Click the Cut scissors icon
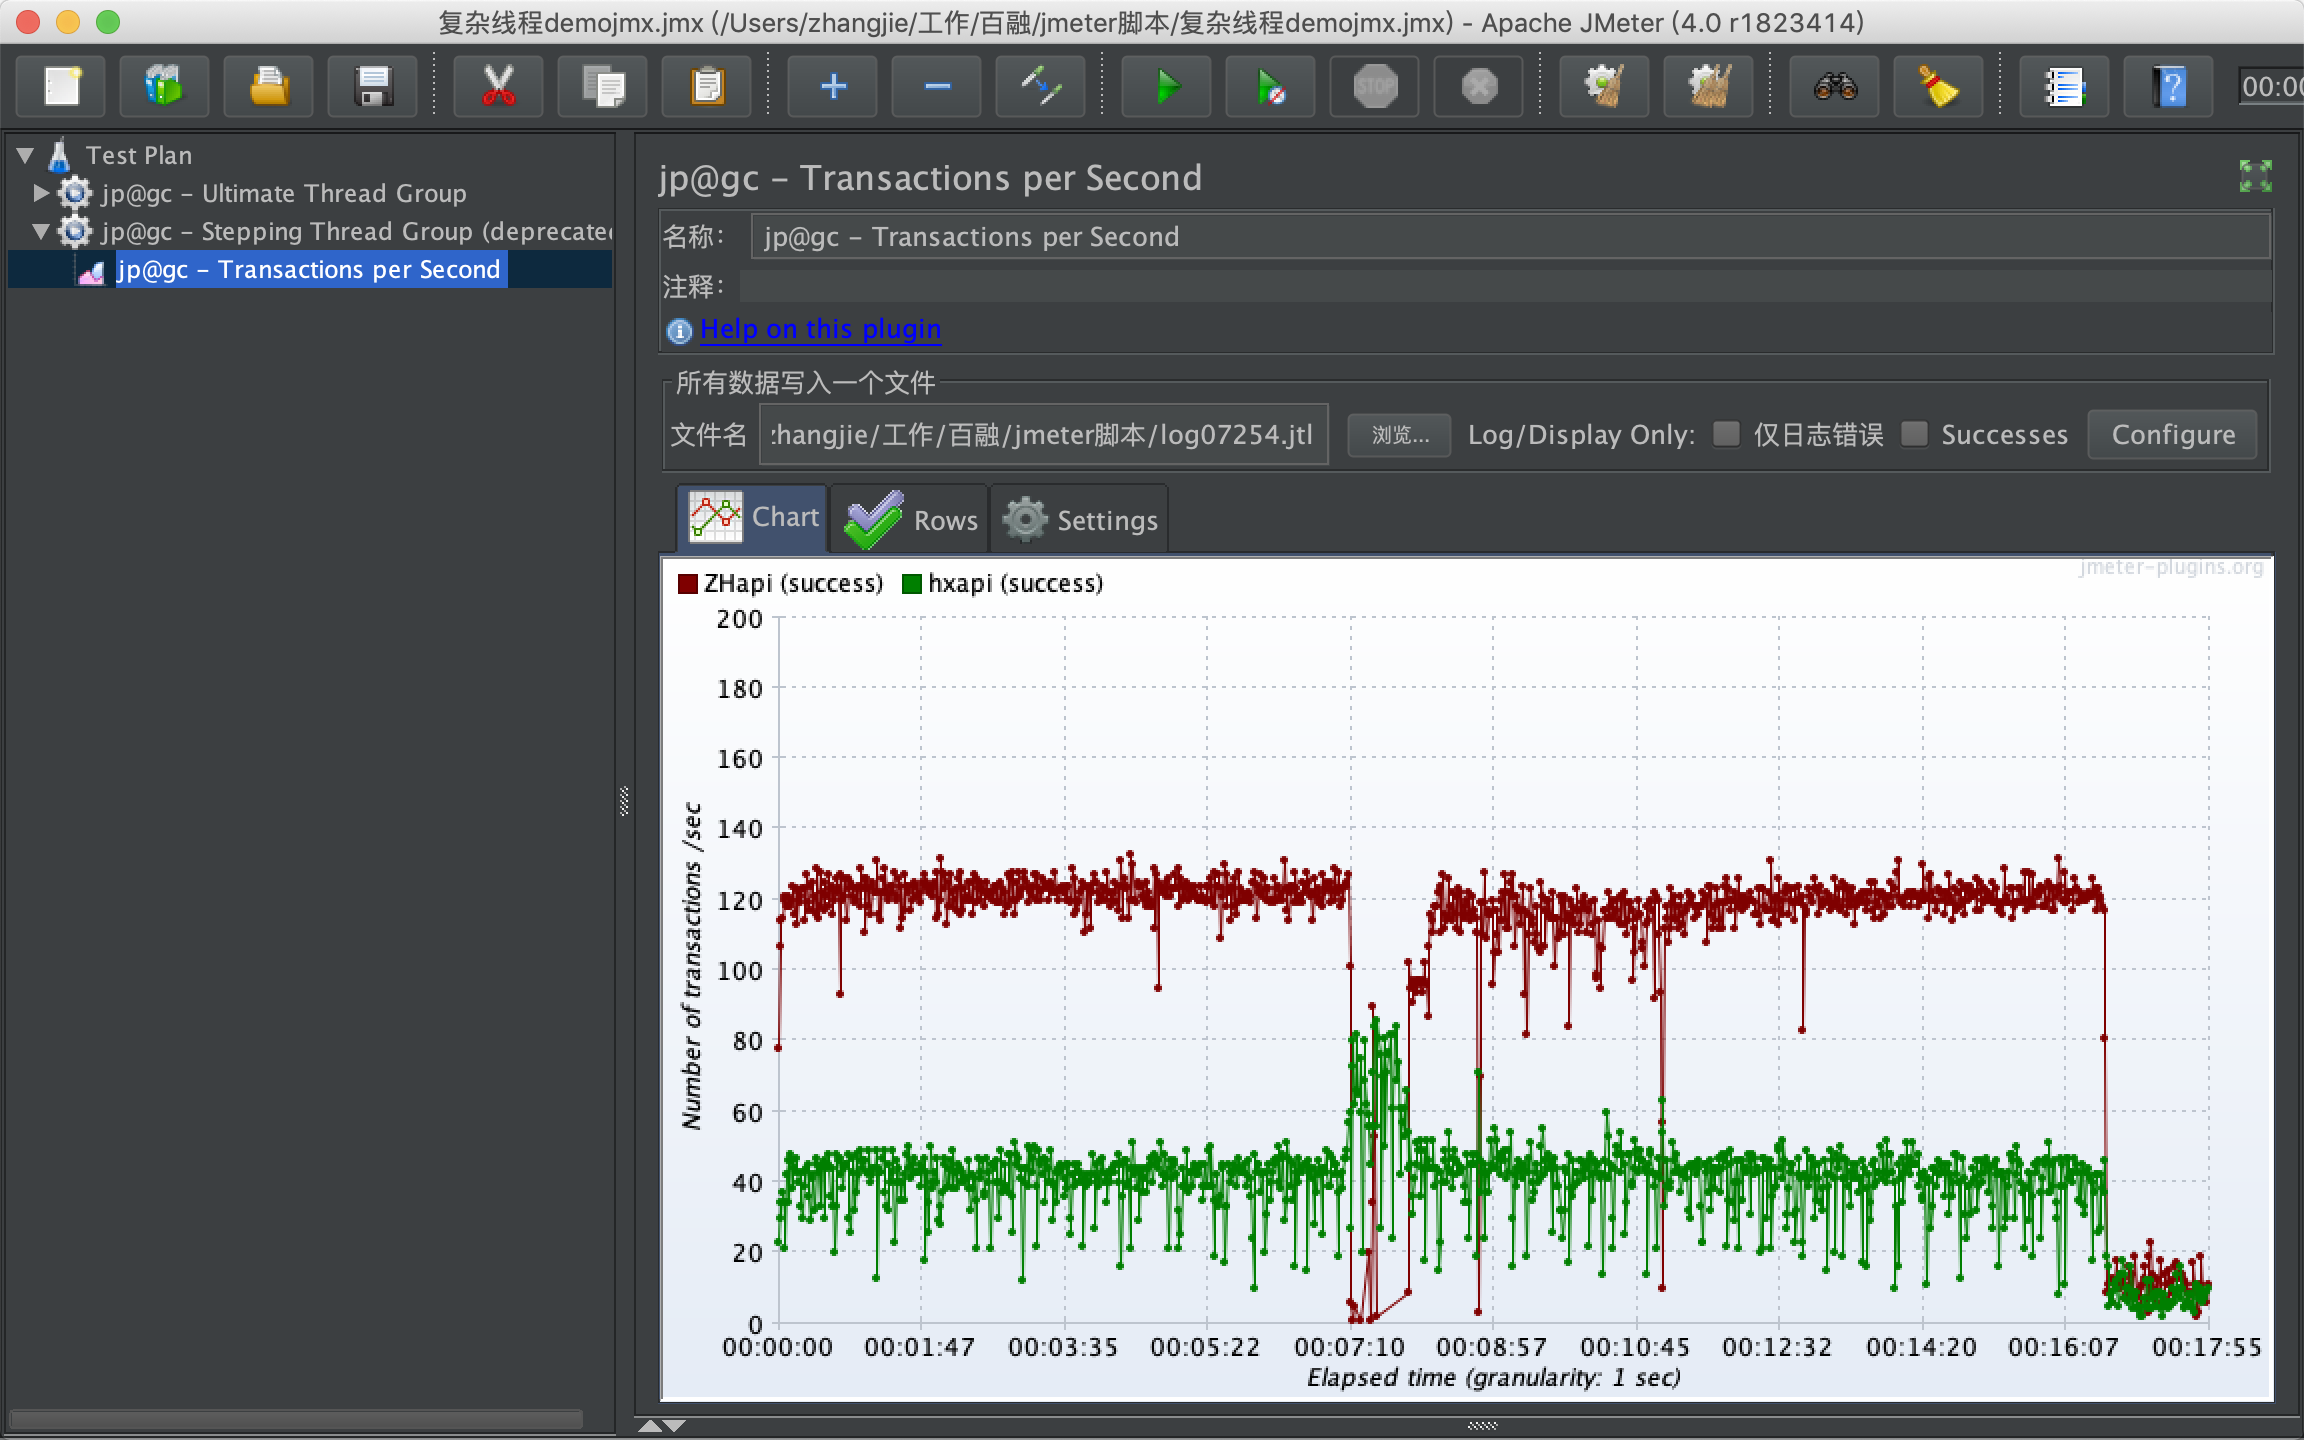 point(498,86)
